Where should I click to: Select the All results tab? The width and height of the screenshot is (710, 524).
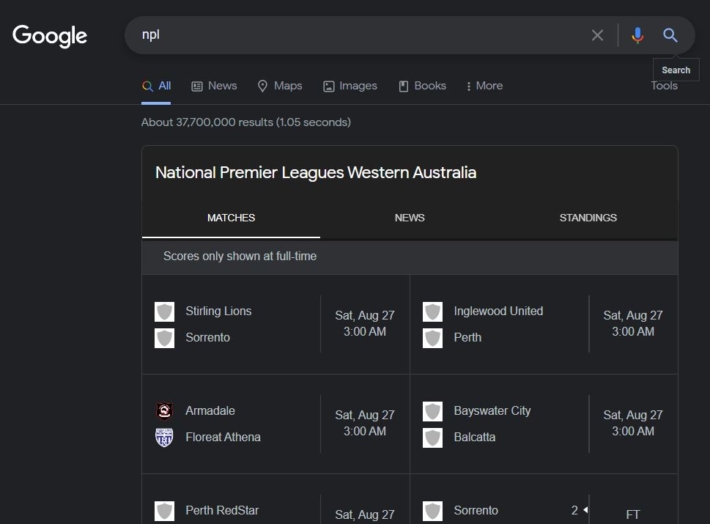pyautogui.click(x=156, y=86)
